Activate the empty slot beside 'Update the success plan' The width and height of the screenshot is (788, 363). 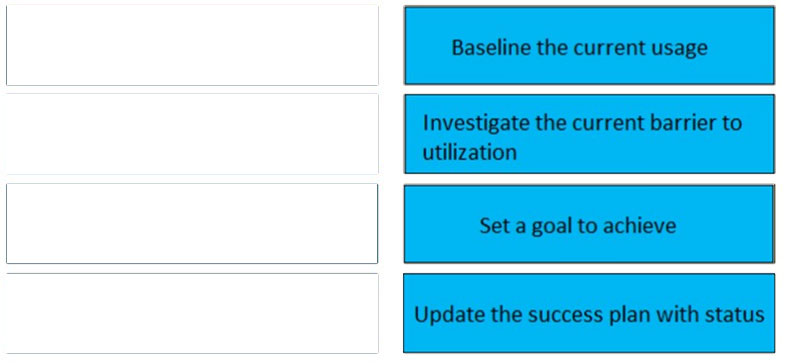[x=192, y=313]
